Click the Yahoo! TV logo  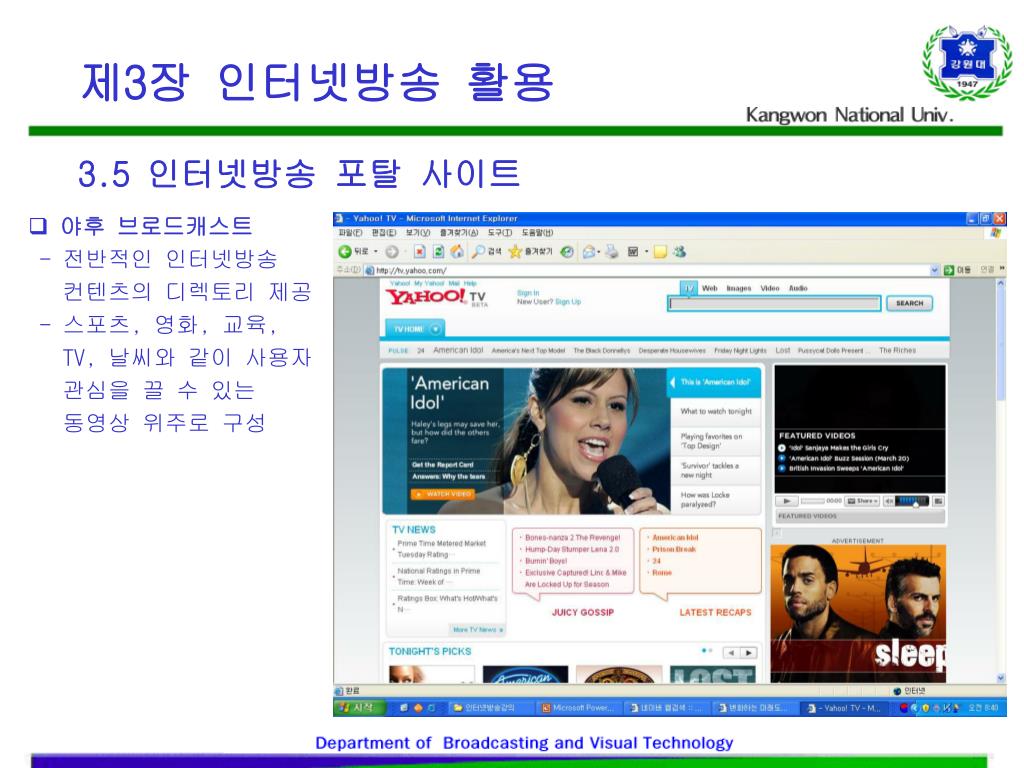pos(436,298)
